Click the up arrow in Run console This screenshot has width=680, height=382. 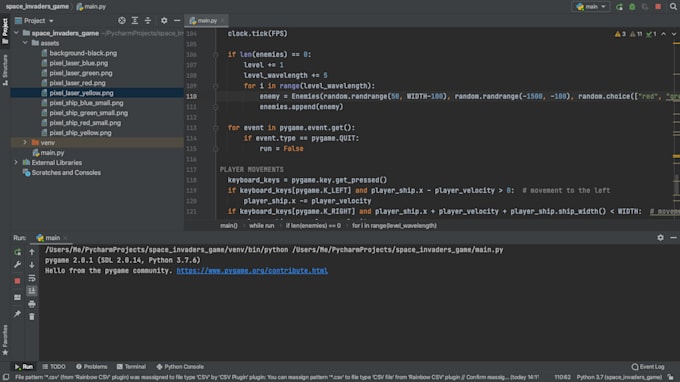(x=32, y=252)
